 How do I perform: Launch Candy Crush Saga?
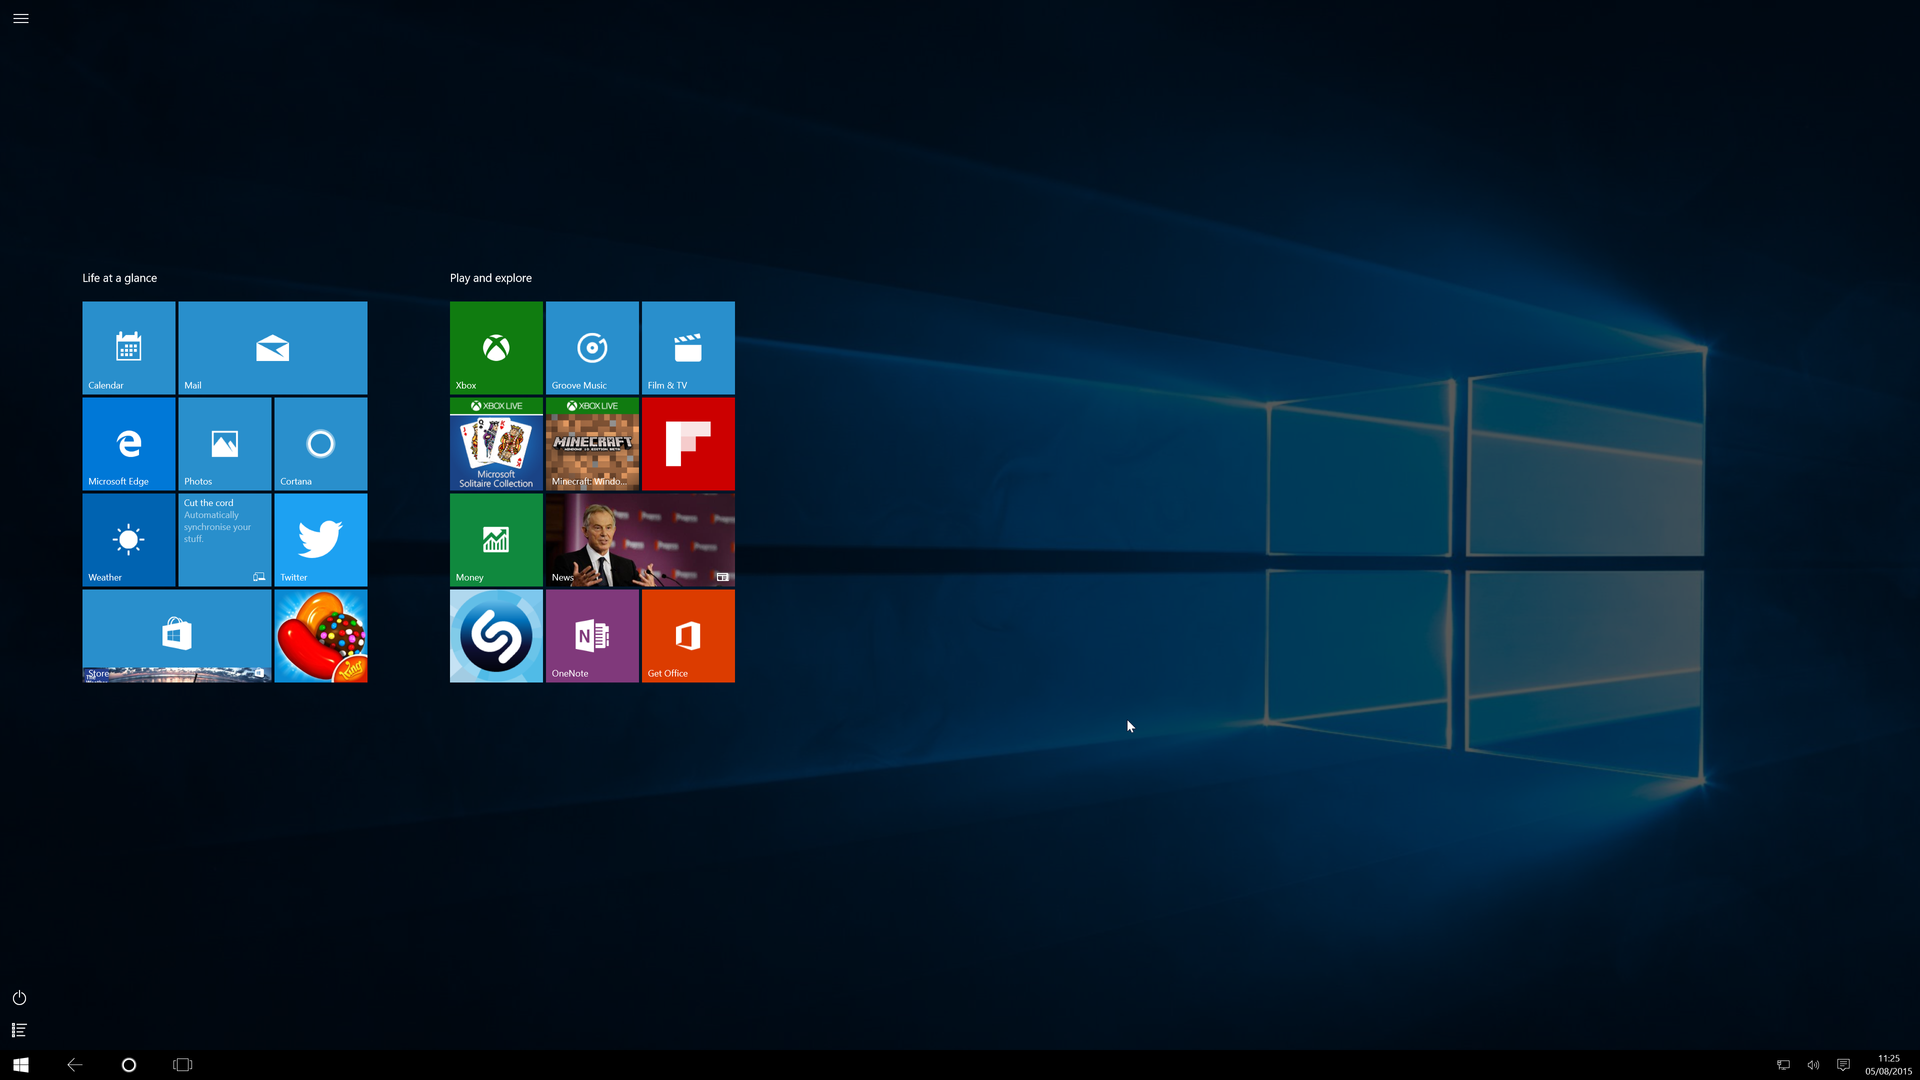320,635
